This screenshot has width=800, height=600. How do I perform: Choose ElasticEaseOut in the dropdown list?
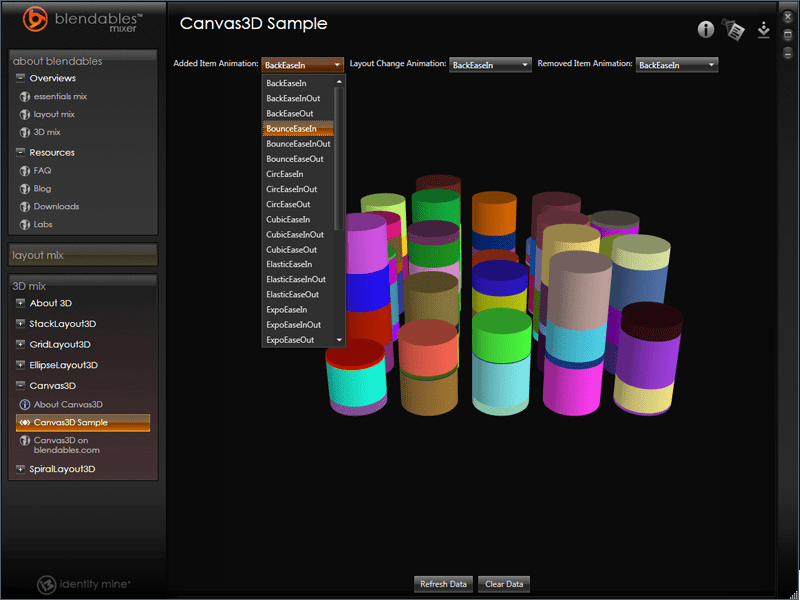(292, 295)
